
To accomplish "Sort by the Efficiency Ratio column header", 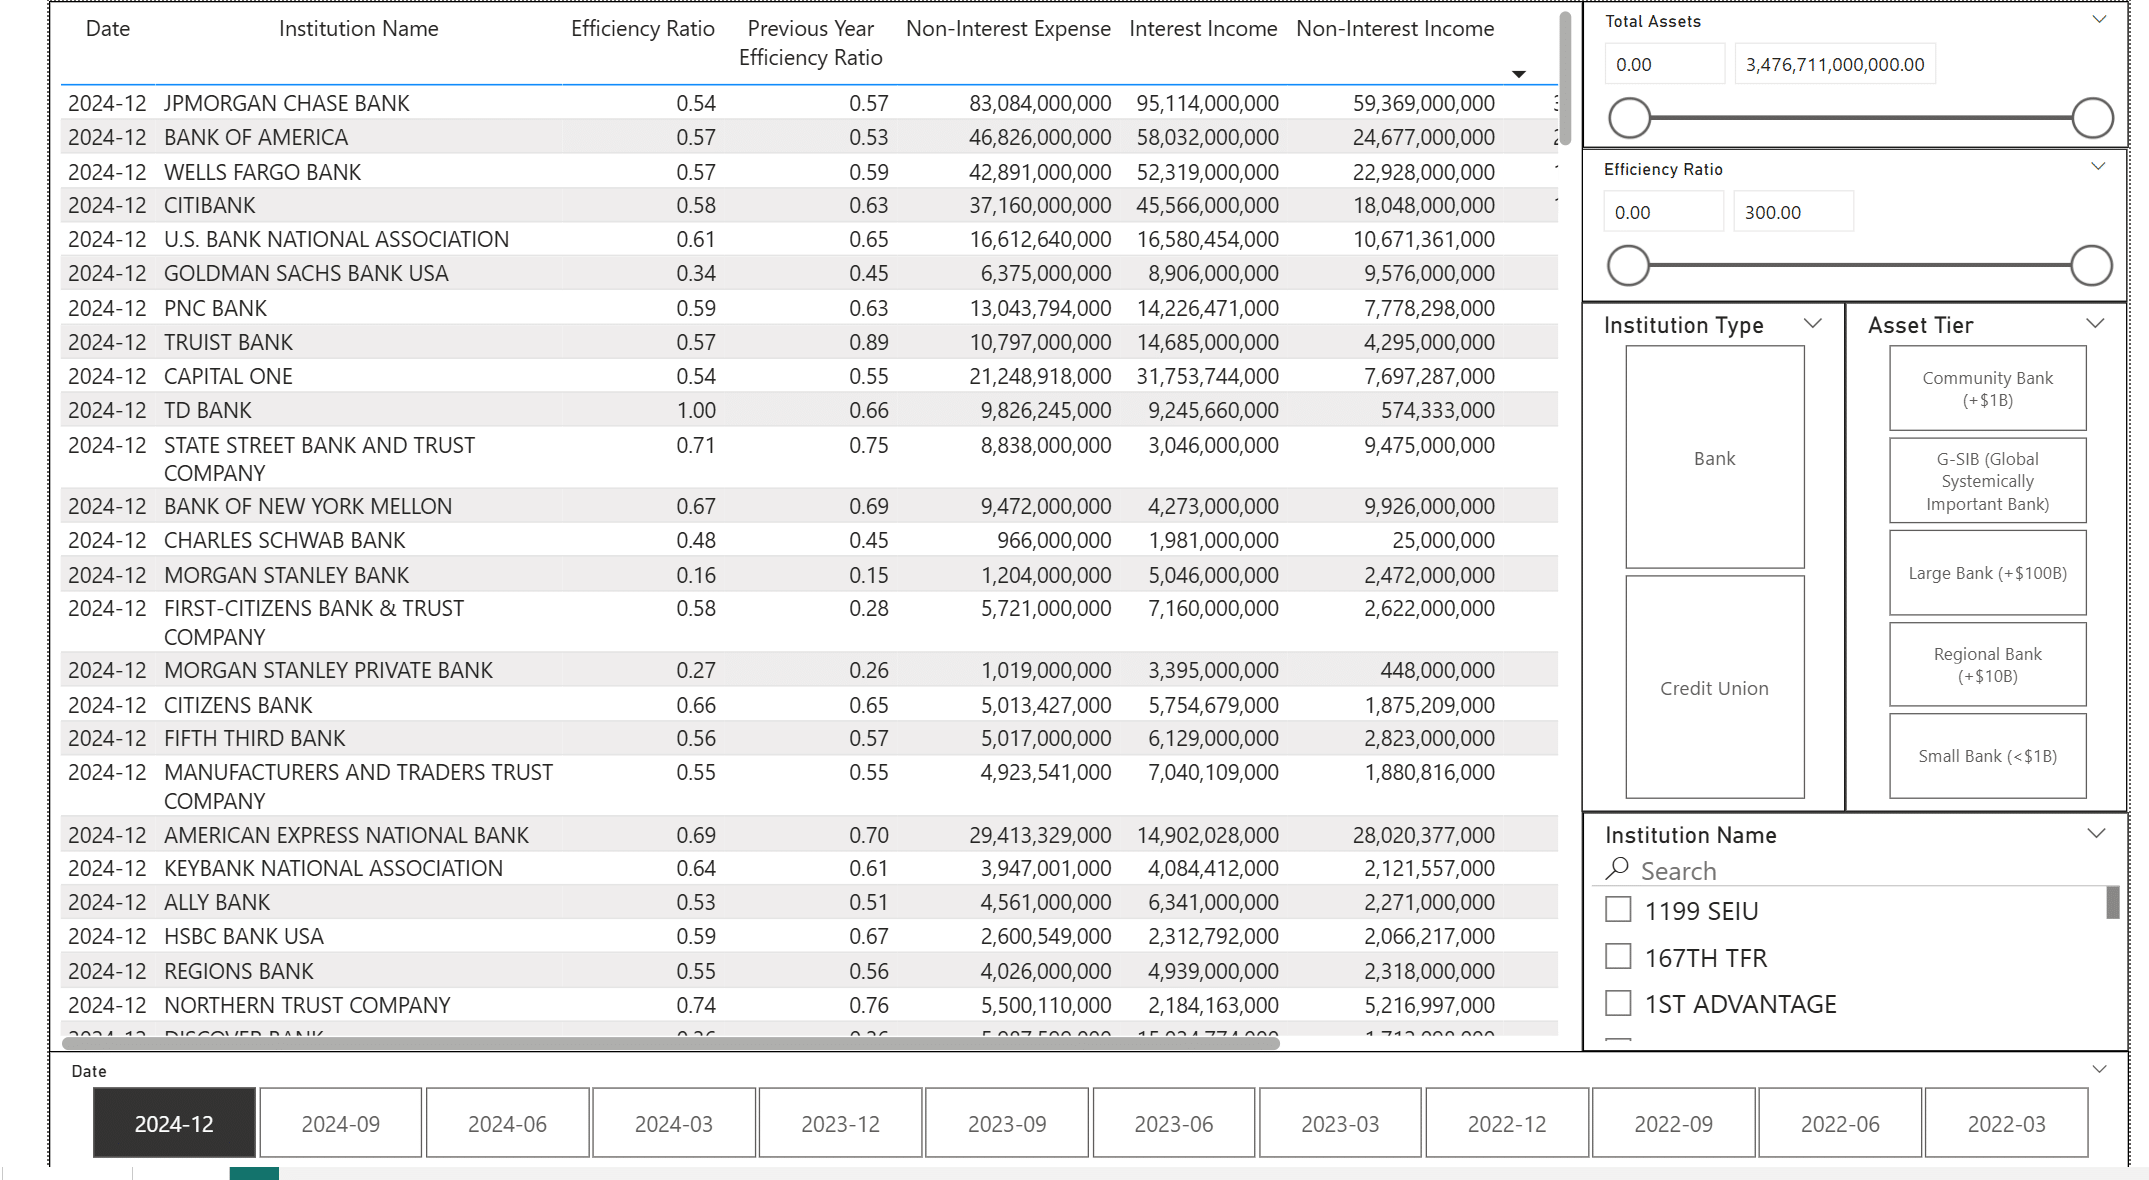I will click(x=642, y=29).
